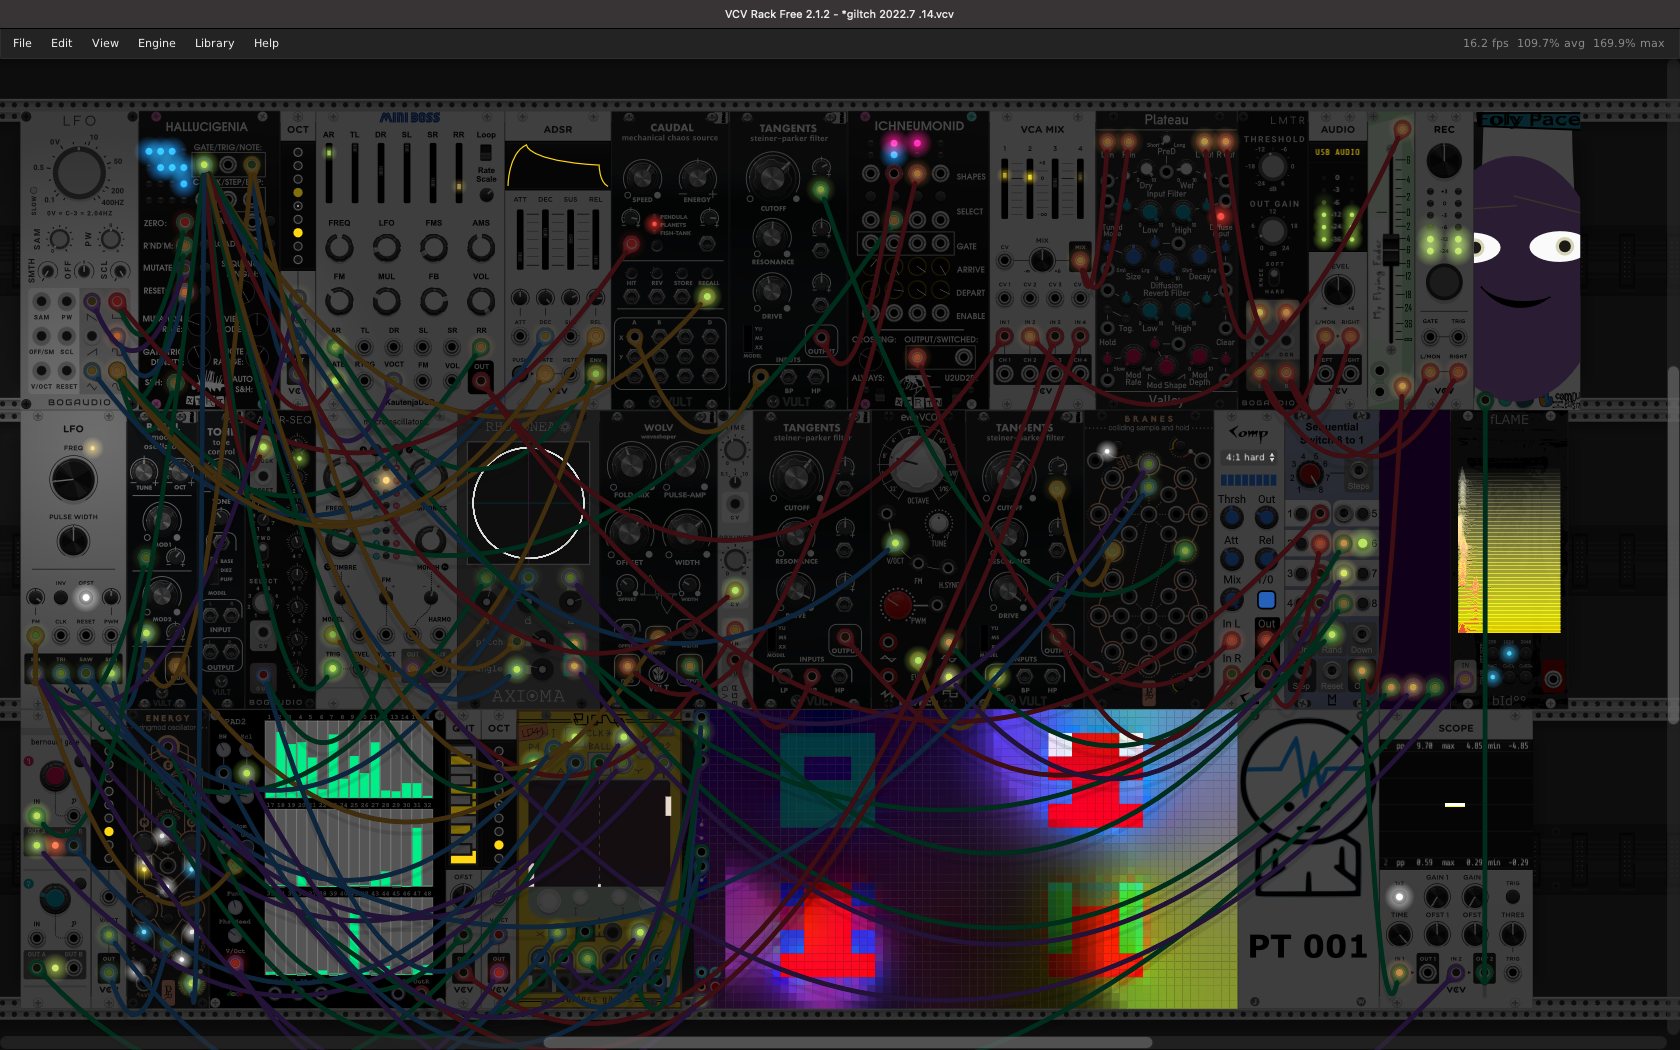Image resolution: width=1680 pixels, height=1050 pixels.
Task: Open the USB AUDIO device display
Action: pos(1337,152)
